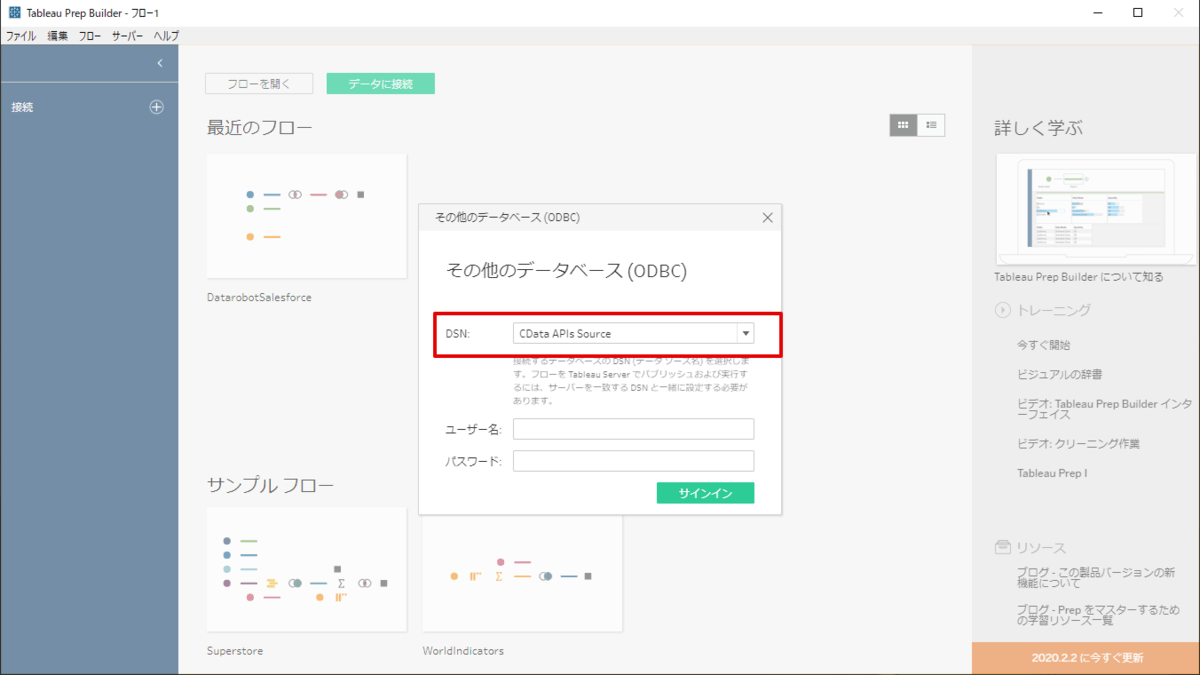Focus the パスワード input field
The width and height of the screenshot is (1200, 675).
(x=633, y=461)
